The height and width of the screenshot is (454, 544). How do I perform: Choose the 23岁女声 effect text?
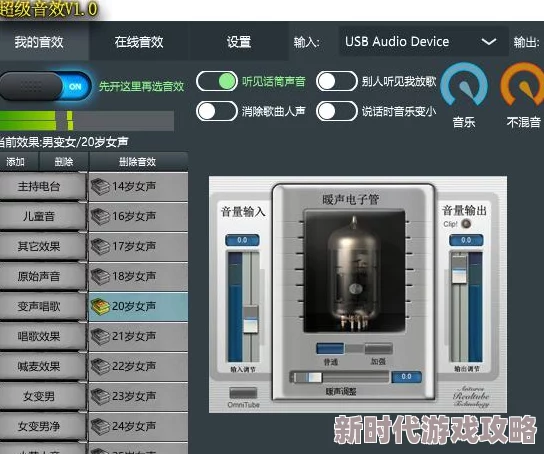[134, 396]
